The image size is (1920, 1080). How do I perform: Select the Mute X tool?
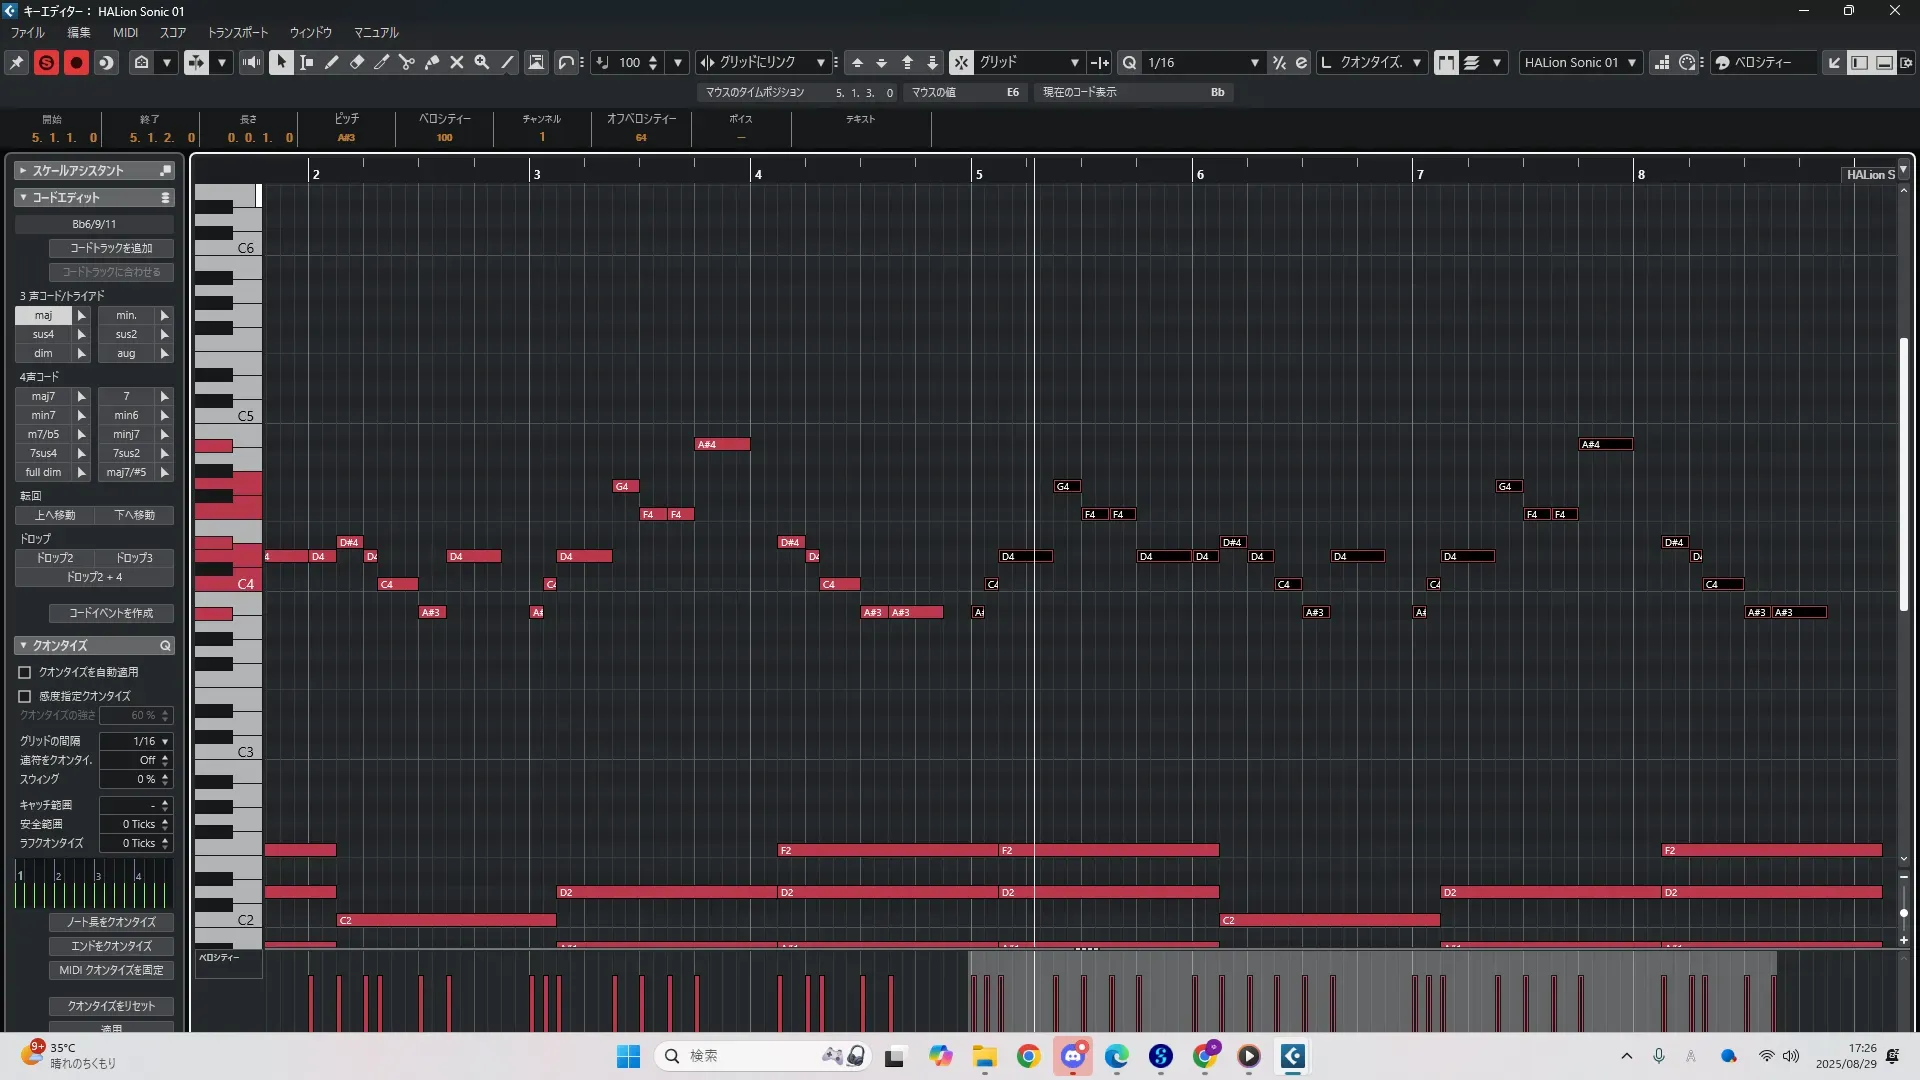pyautogui.click(x=457, y=62)
